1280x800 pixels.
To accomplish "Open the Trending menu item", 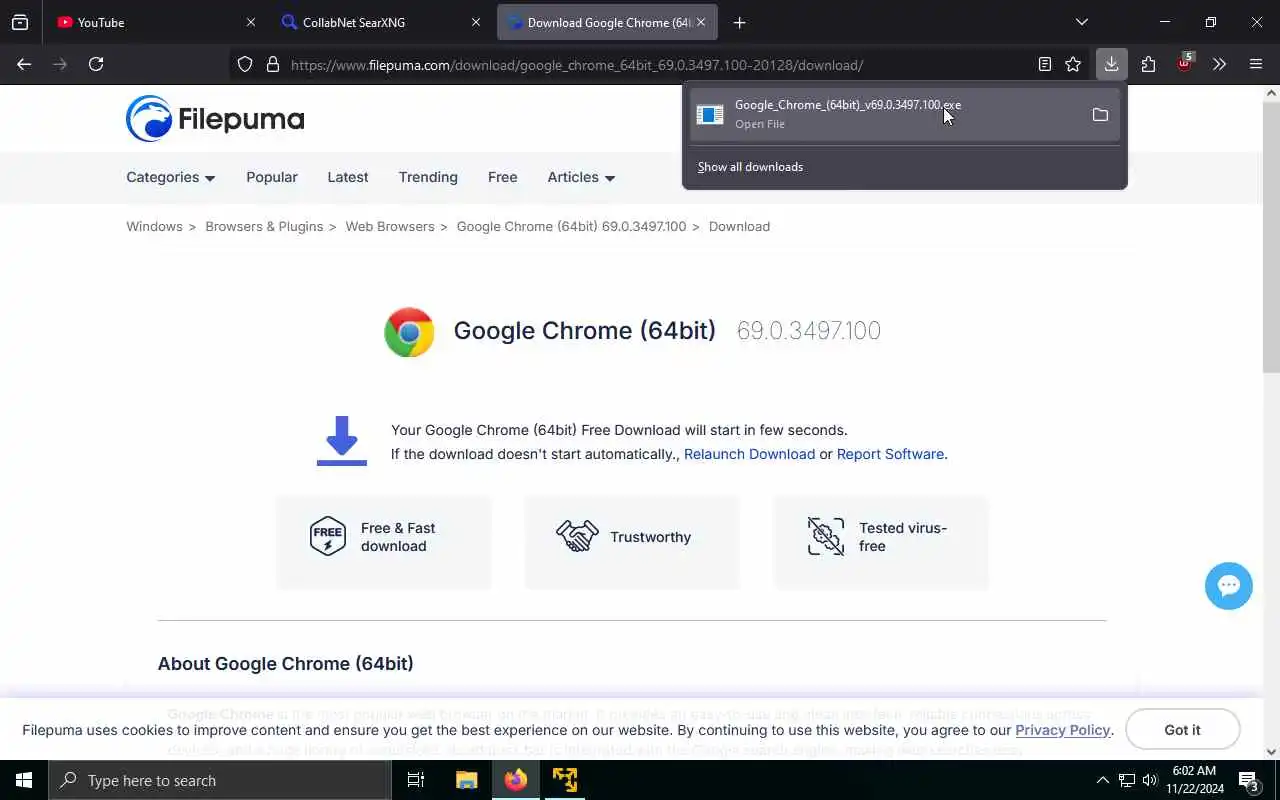I will coord(428,177).
